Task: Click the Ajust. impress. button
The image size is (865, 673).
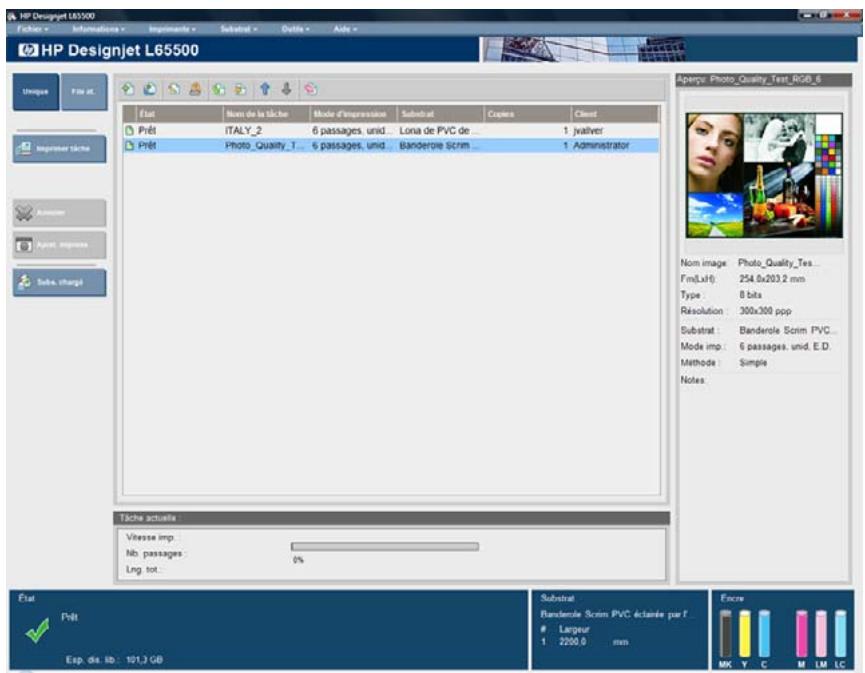Action: click(60, 245)
